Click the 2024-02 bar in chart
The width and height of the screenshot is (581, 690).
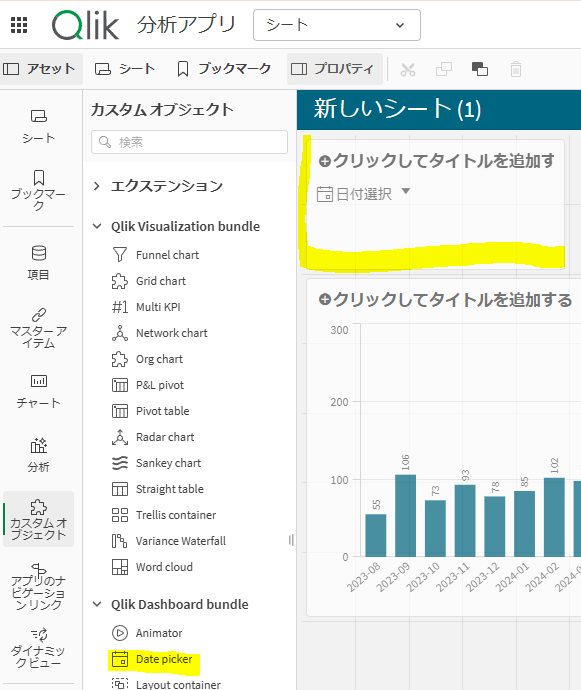(554, 517)
